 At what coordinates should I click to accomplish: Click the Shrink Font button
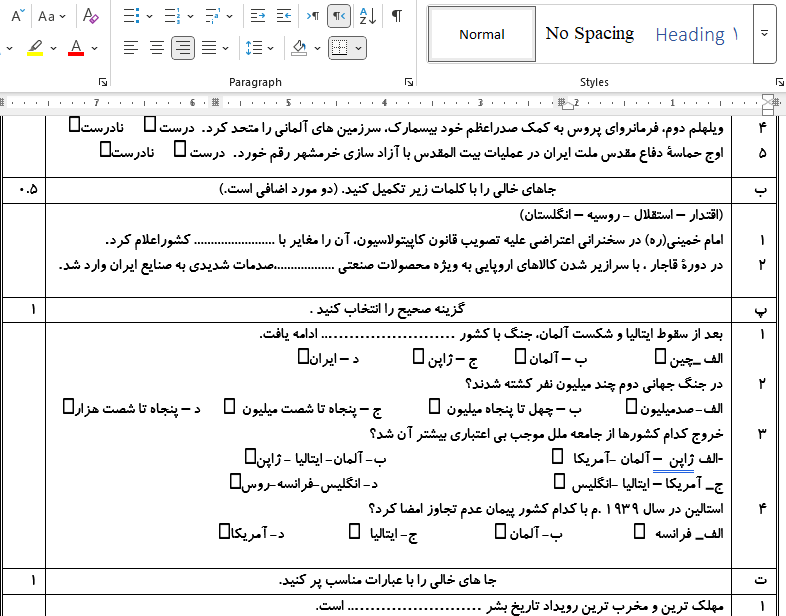tap(17, 16)
